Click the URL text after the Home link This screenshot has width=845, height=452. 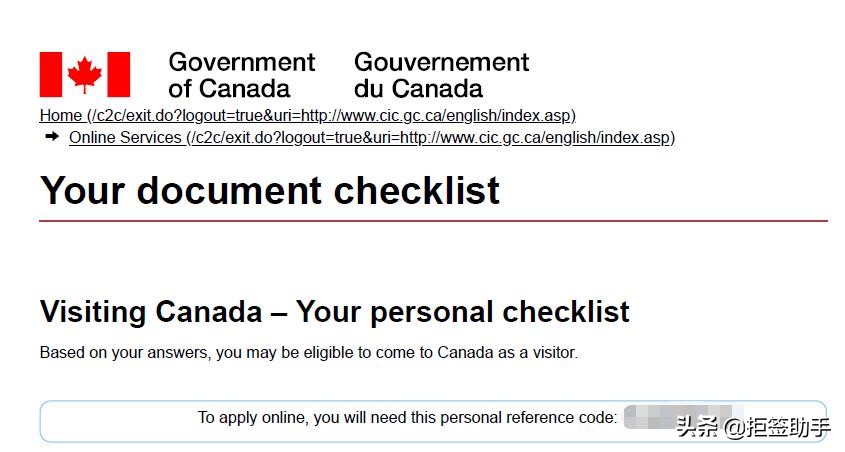click(x=332, y=116)
